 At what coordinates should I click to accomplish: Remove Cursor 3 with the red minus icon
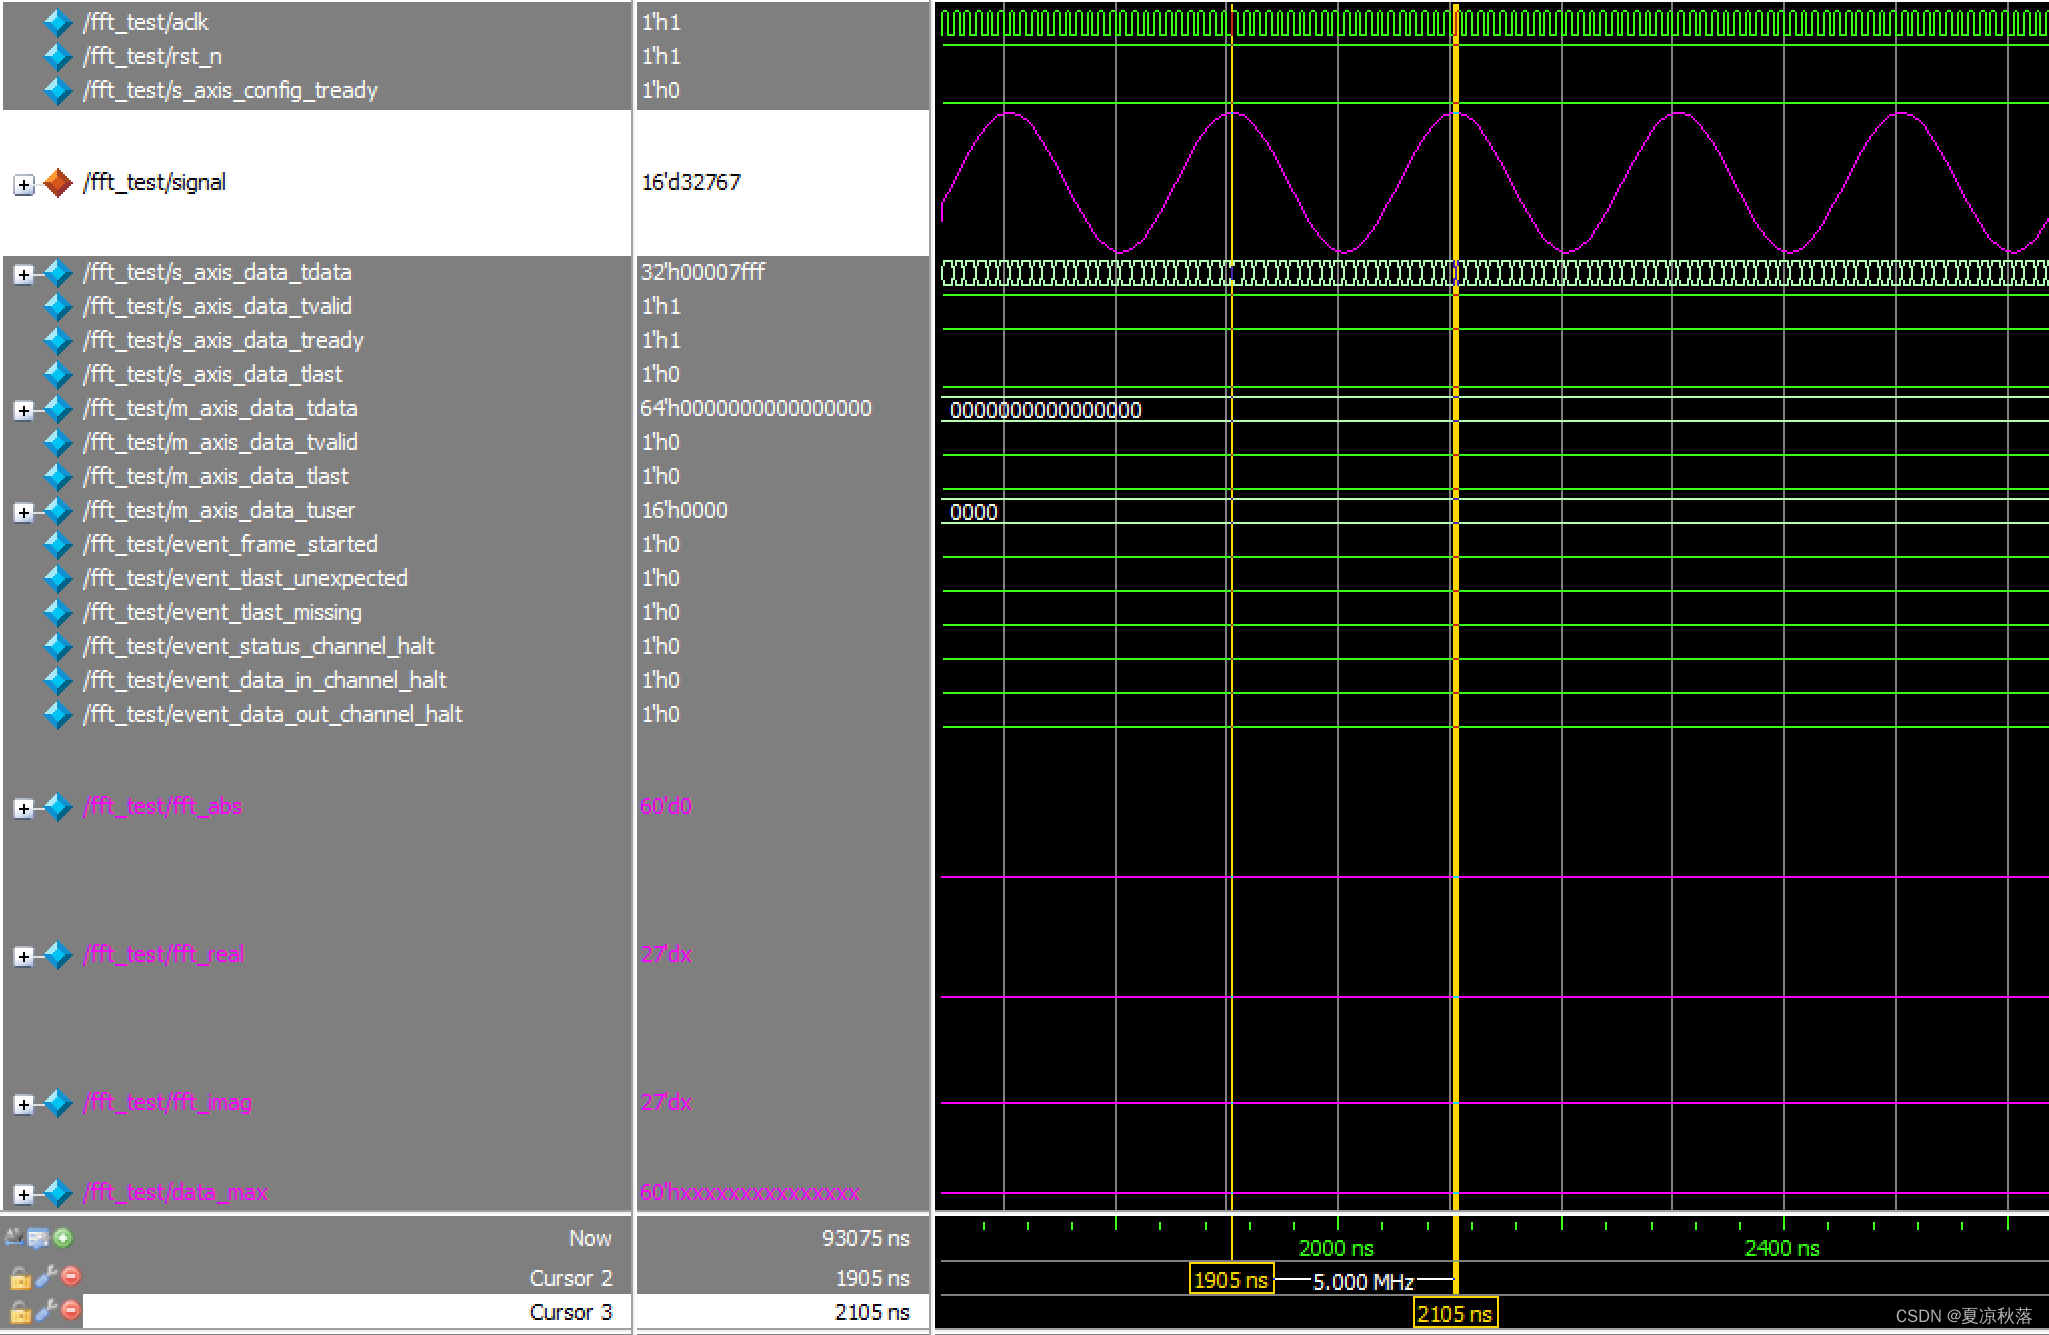(x=71, y=1309)
